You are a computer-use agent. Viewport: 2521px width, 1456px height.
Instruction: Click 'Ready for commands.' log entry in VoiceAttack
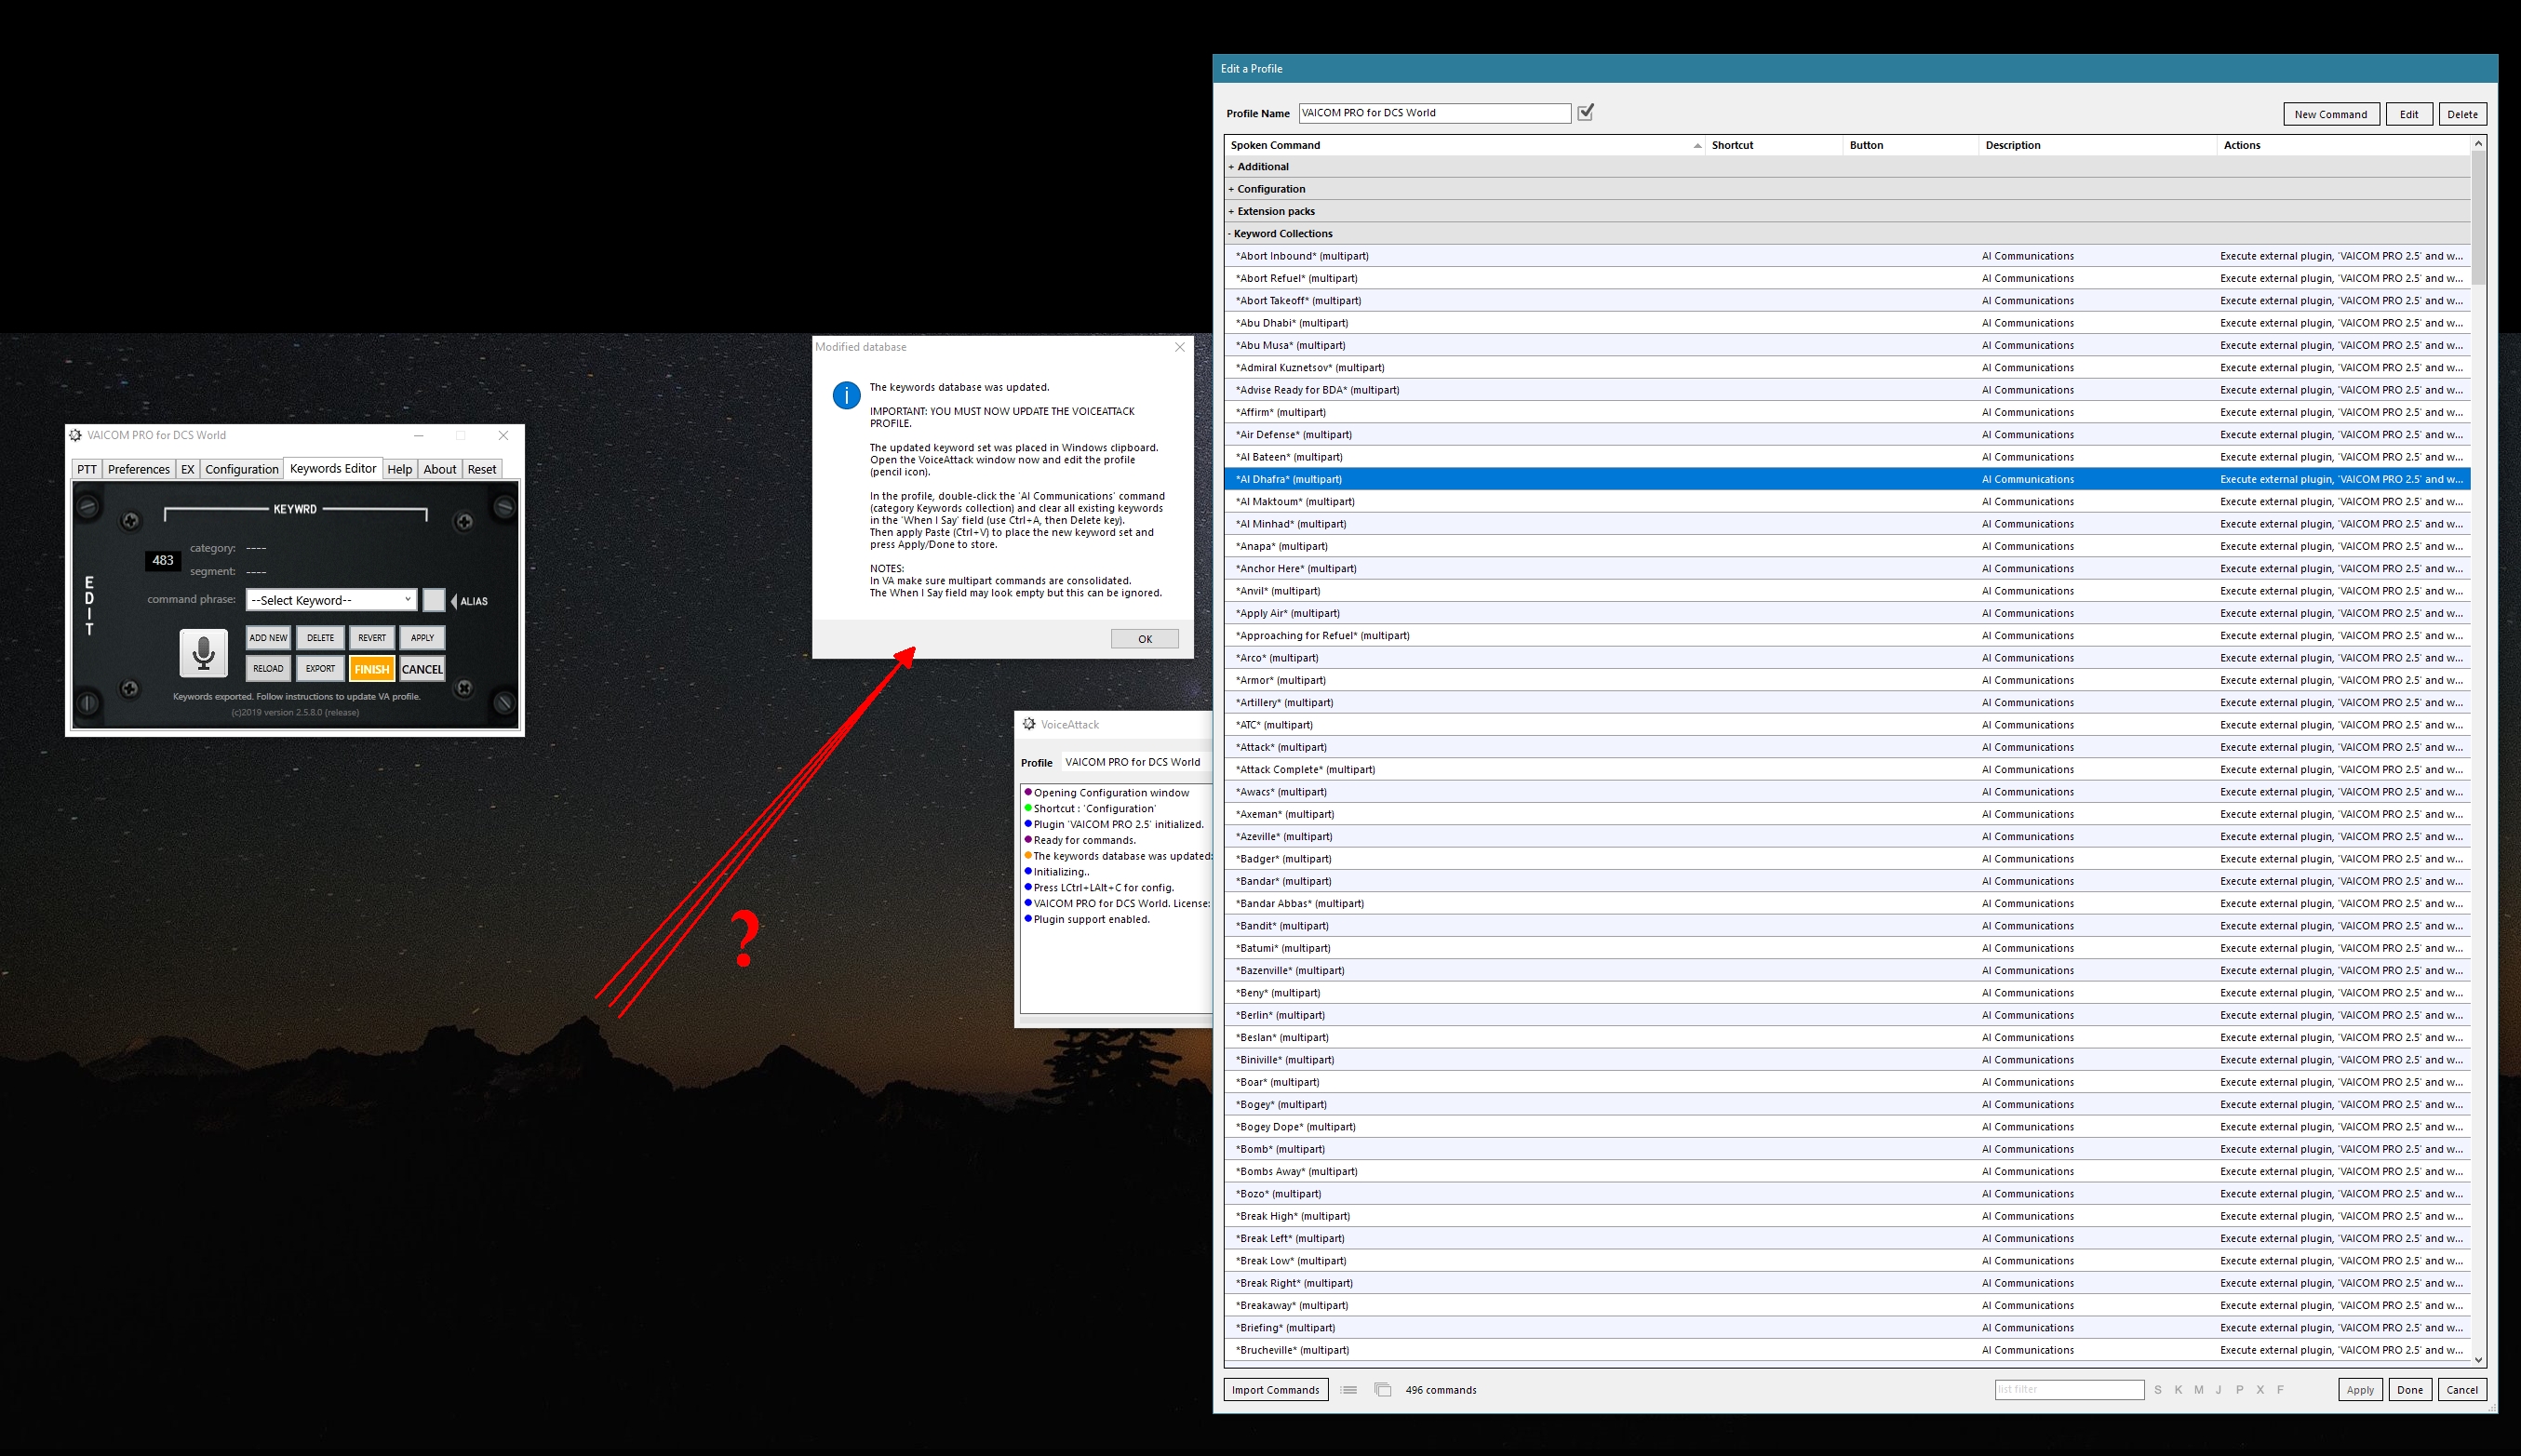(1084, 840)
